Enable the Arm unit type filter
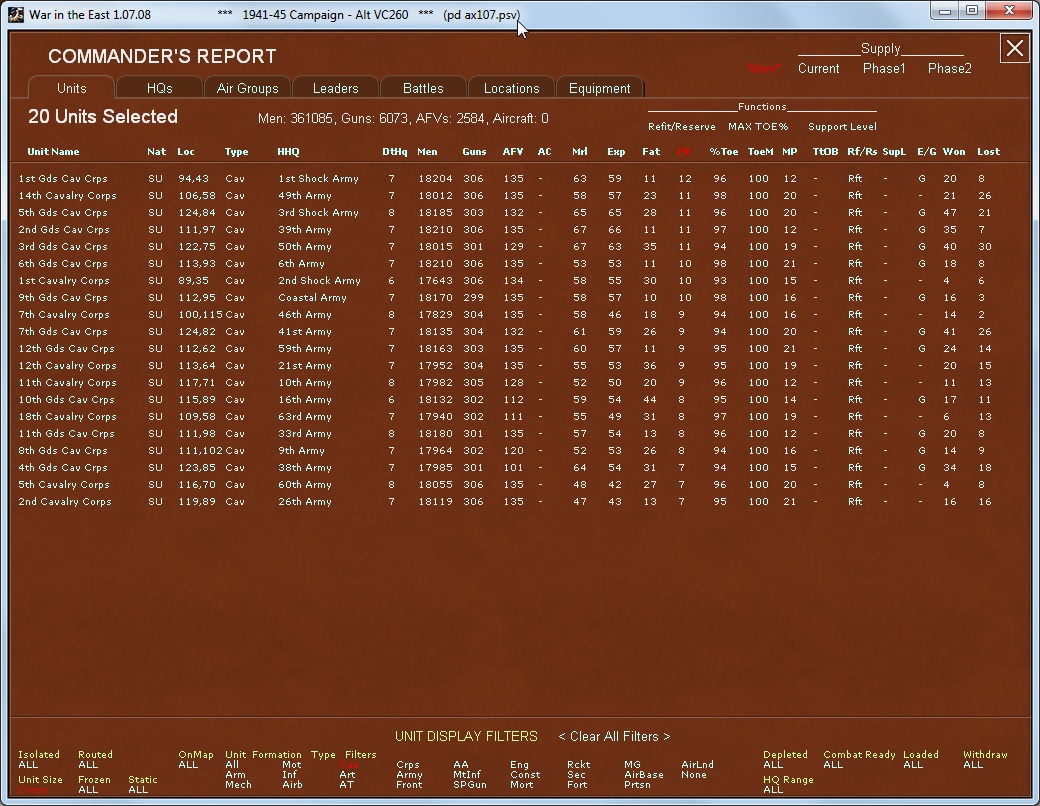This screenshot has width=1040, height=806. tap(235, 775)
